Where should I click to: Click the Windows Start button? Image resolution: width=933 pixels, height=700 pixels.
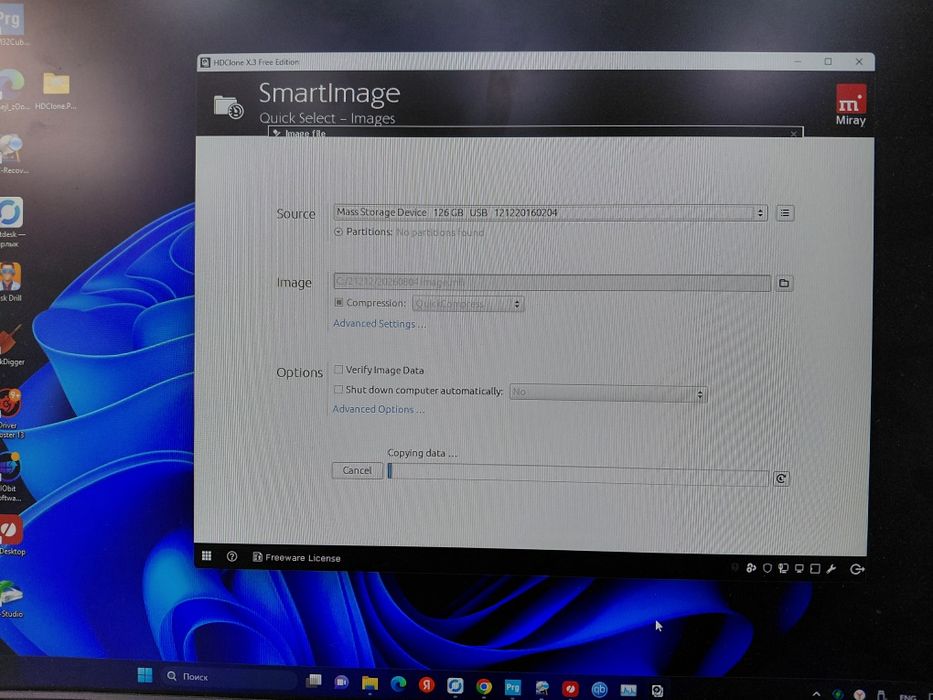145,675
